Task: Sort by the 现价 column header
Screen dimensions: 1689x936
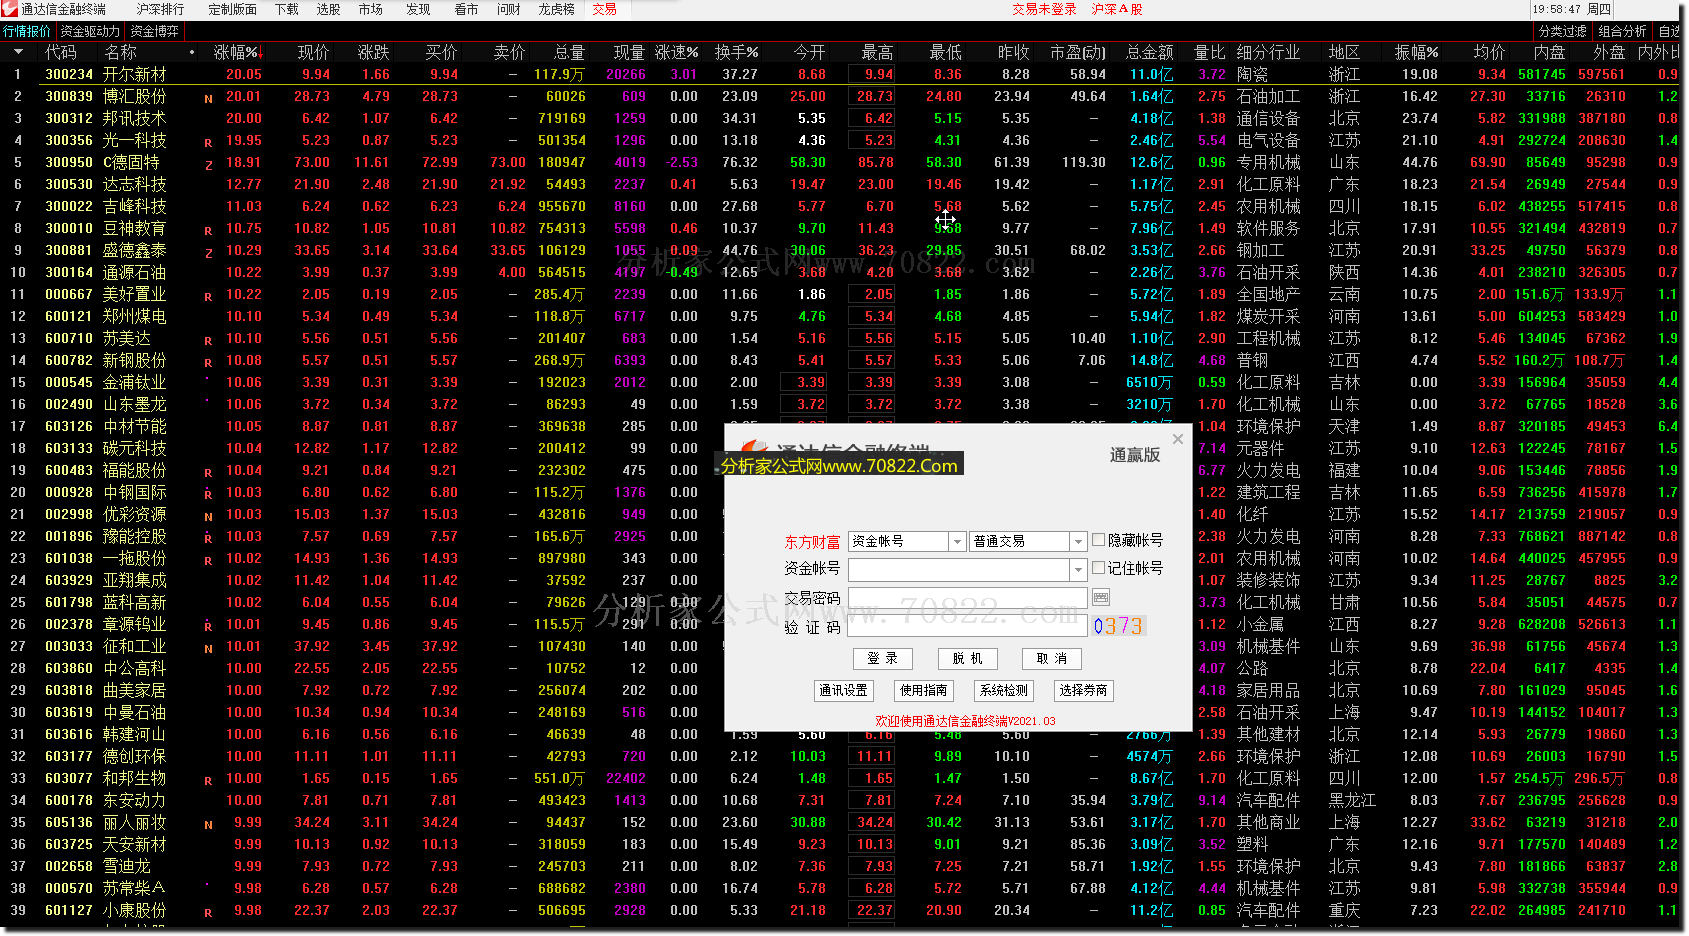Action: click(x=313, y=52)
